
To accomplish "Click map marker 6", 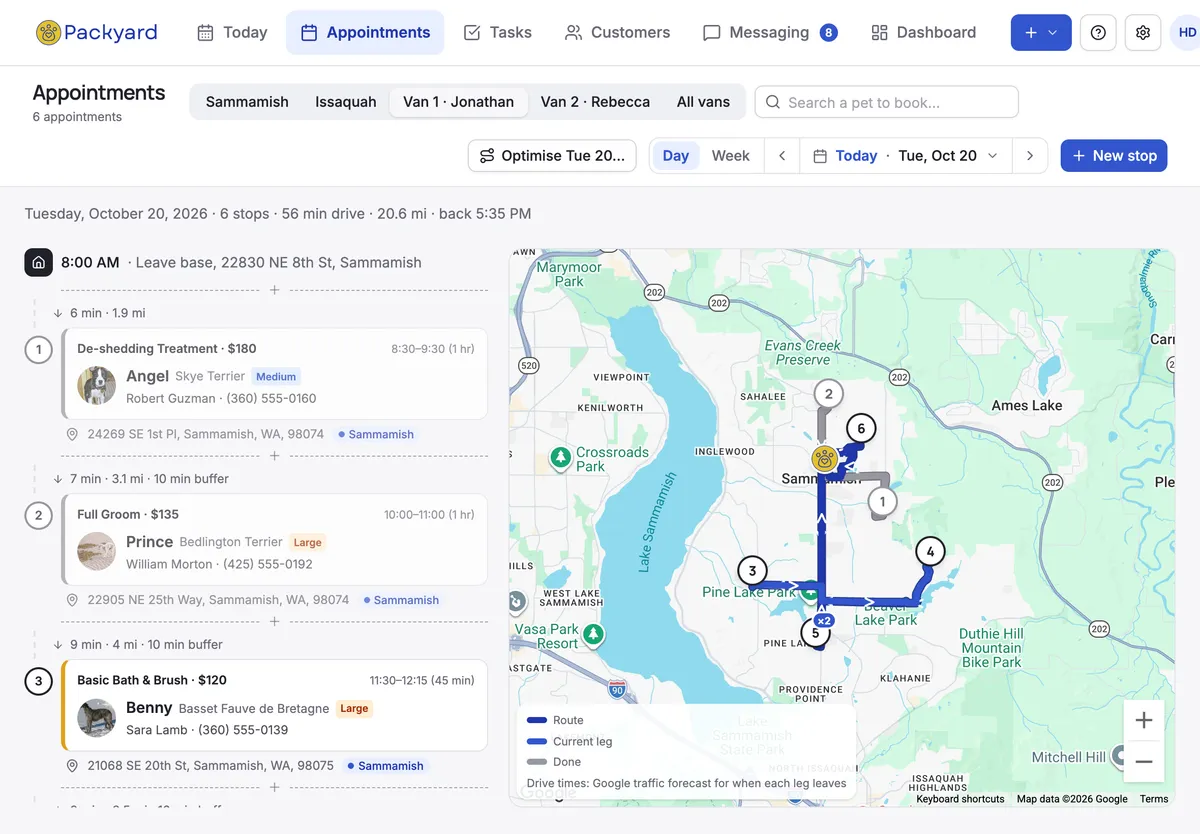I will point(860,428).
